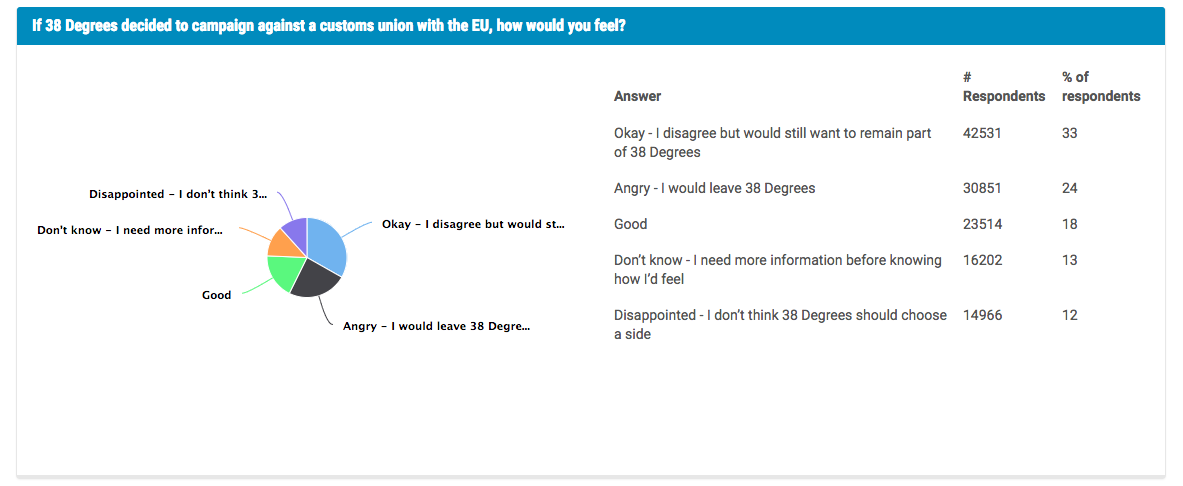Click the '# Respondents' column header

coord(1003,87)
